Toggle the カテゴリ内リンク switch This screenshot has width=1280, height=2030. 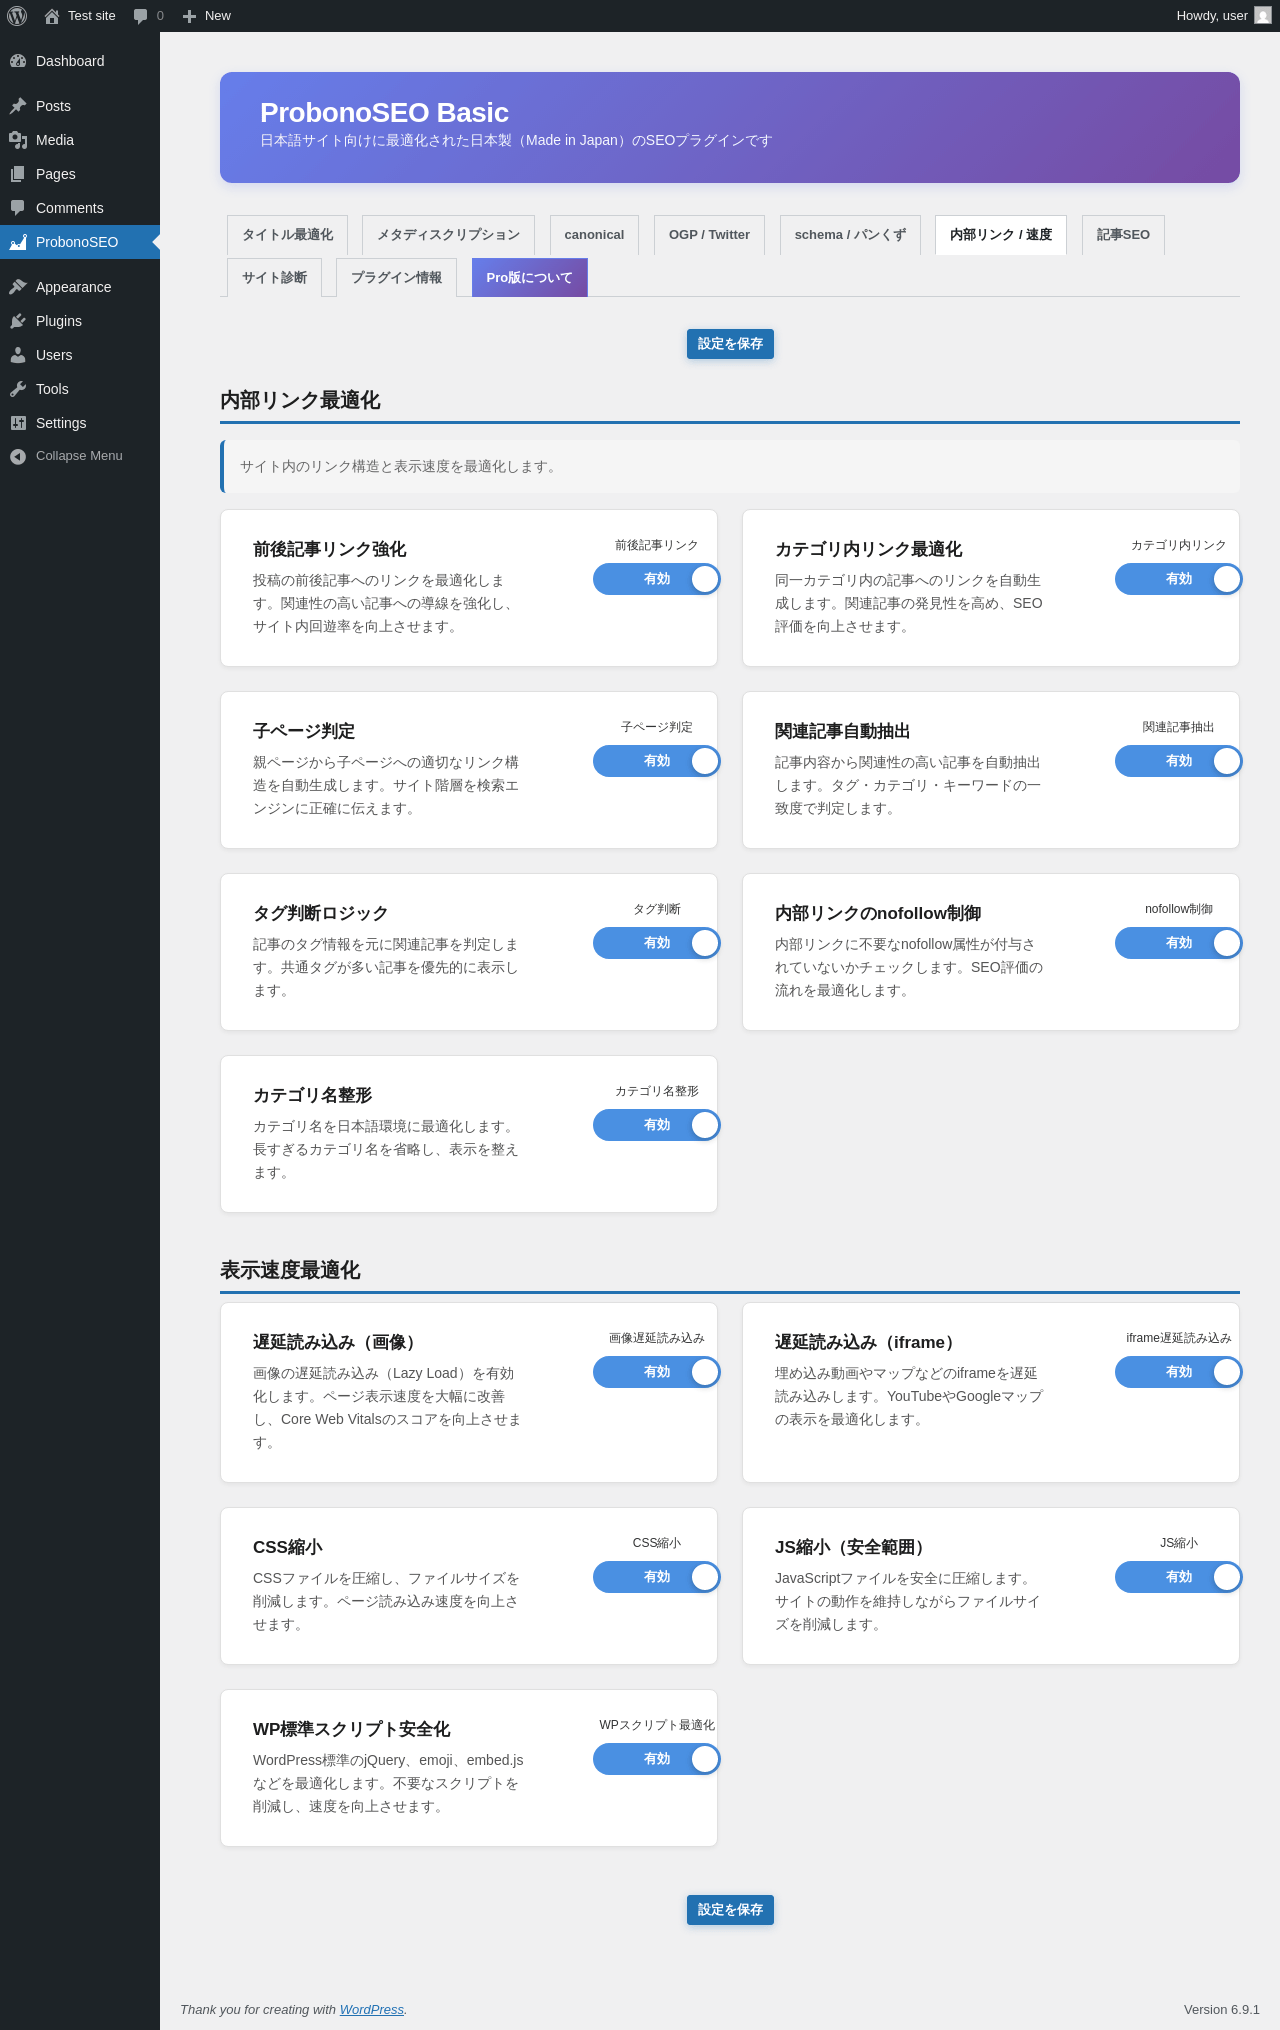1178,579
